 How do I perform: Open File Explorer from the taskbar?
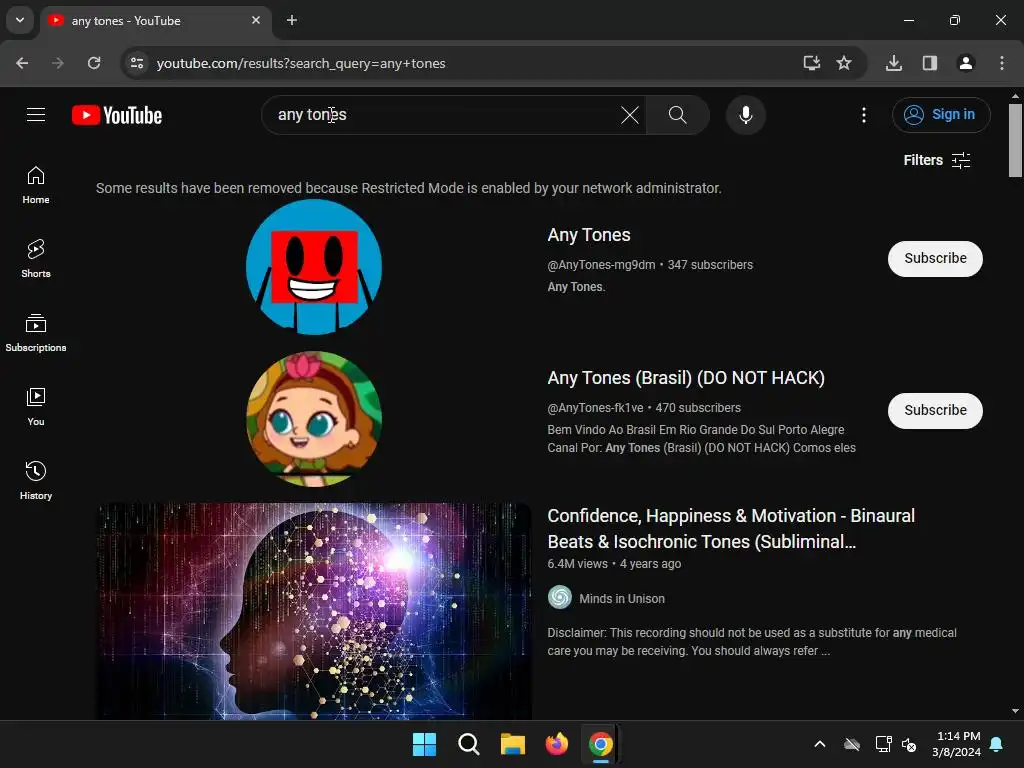(x=513, y=744)
